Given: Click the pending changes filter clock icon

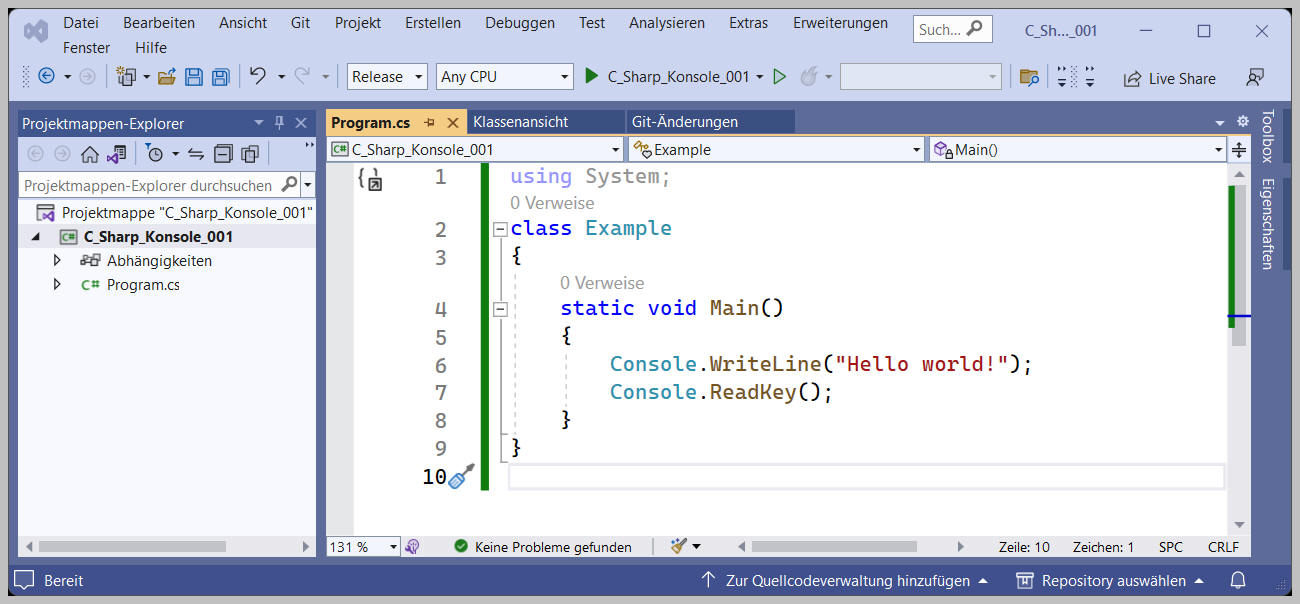Looking at the screenshot, I should pos(155,154).
